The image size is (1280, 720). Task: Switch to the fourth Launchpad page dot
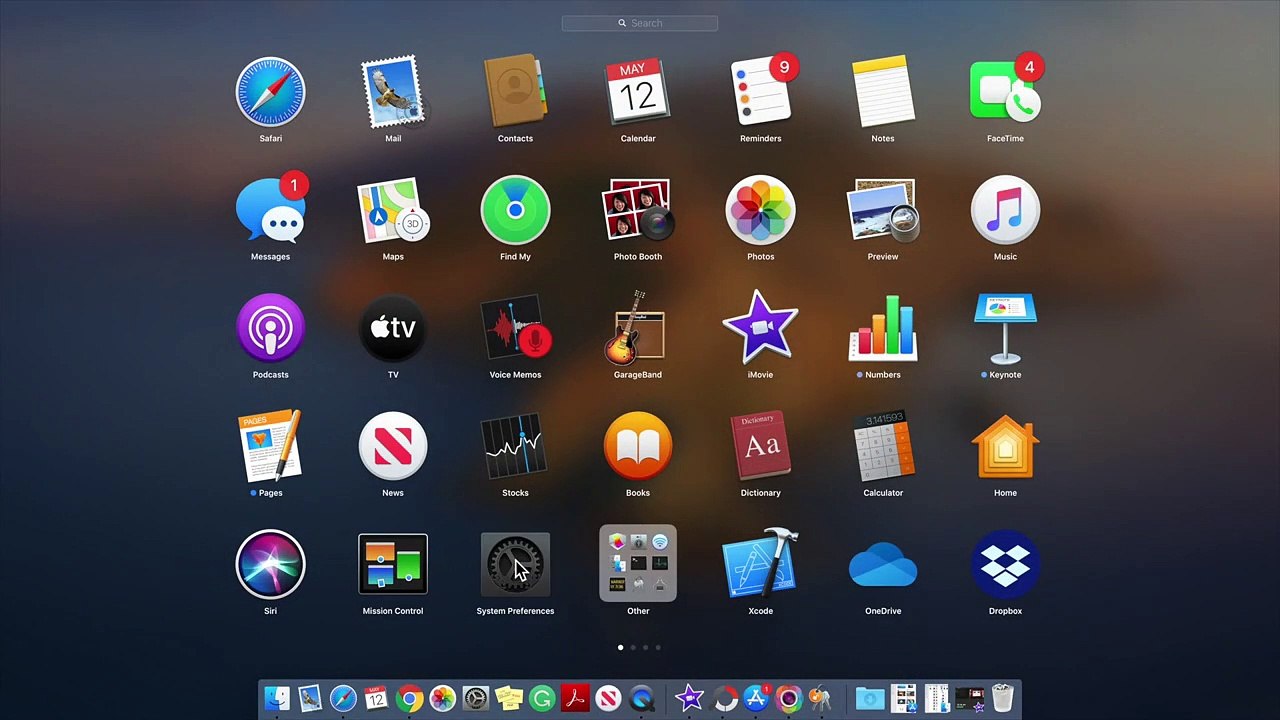[658, 648]
